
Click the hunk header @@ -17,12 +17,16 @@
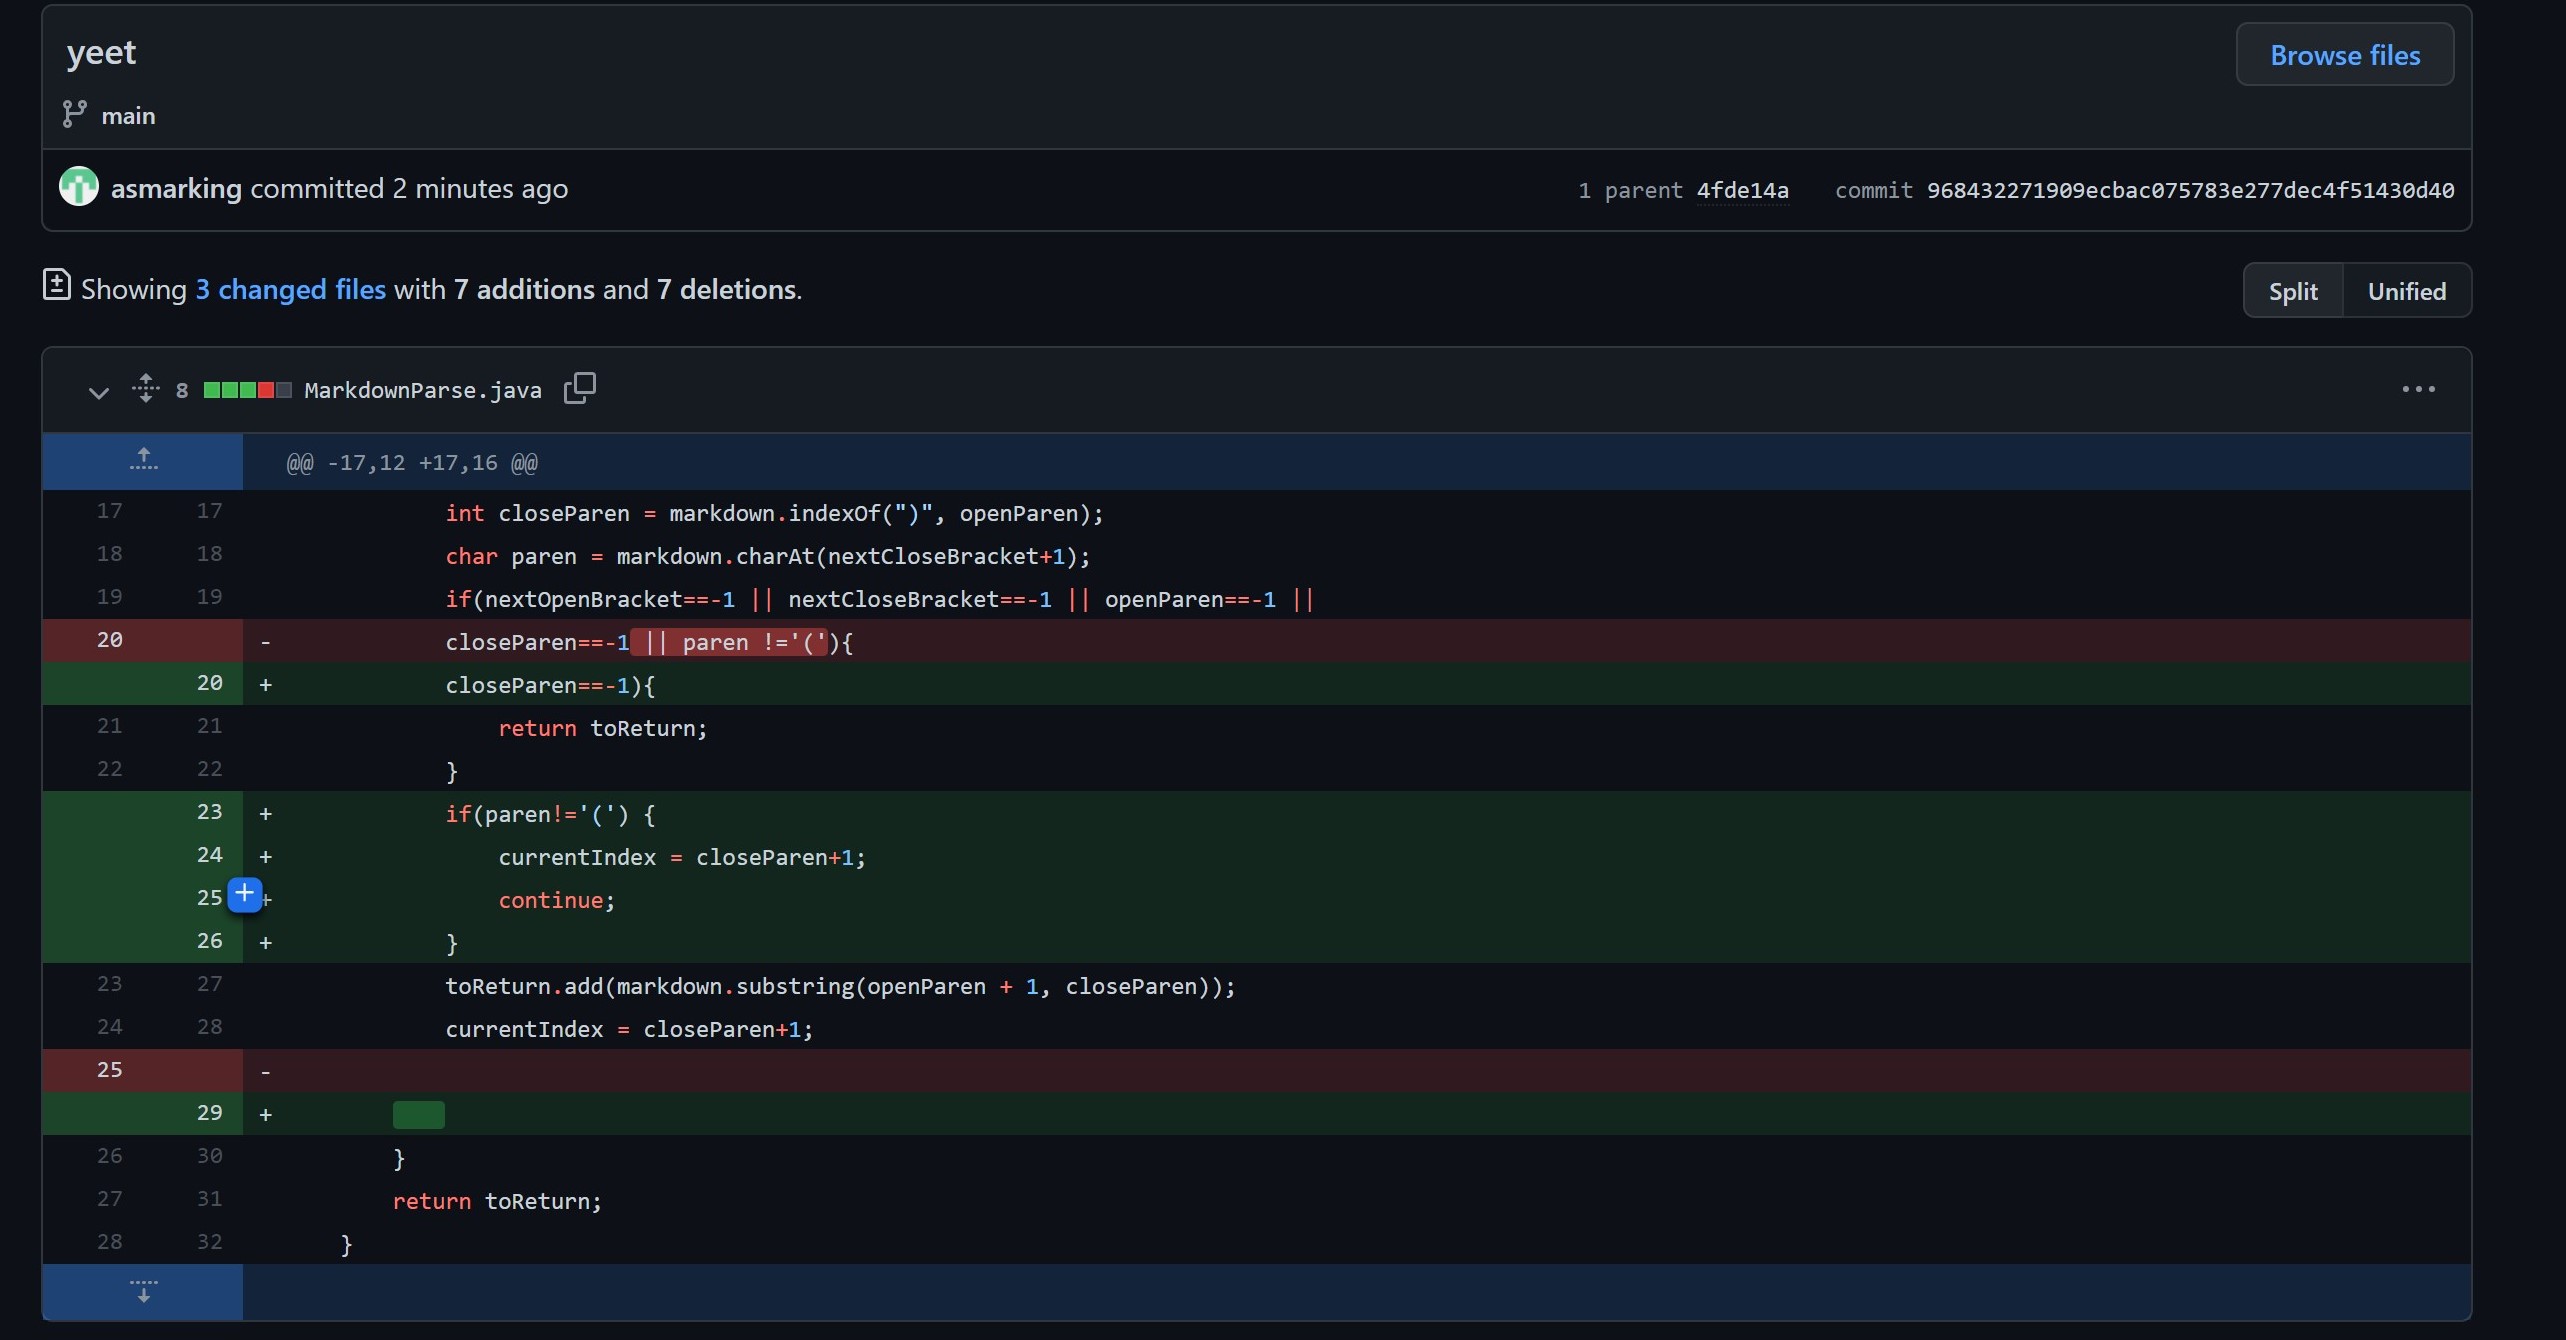point(412,462)
